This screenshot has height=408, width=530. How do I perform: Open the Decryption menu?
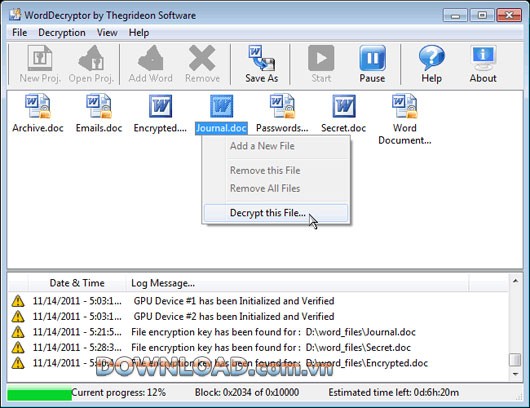pos(62,33)
